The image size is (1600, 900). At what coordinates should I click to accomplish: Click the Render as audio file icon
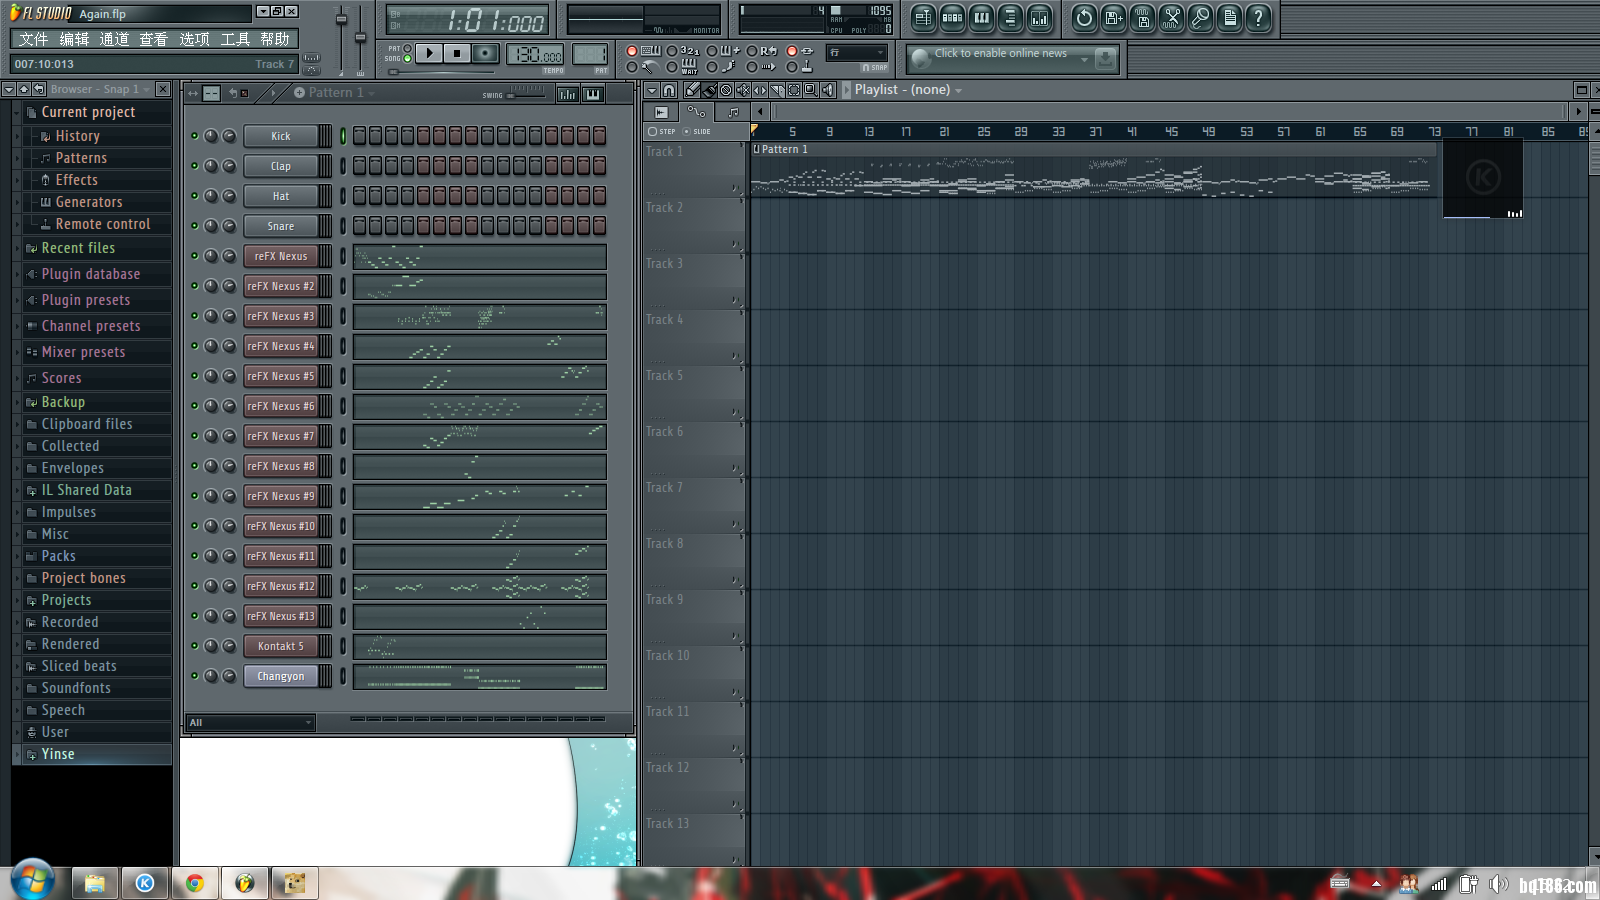[1142, 17]
